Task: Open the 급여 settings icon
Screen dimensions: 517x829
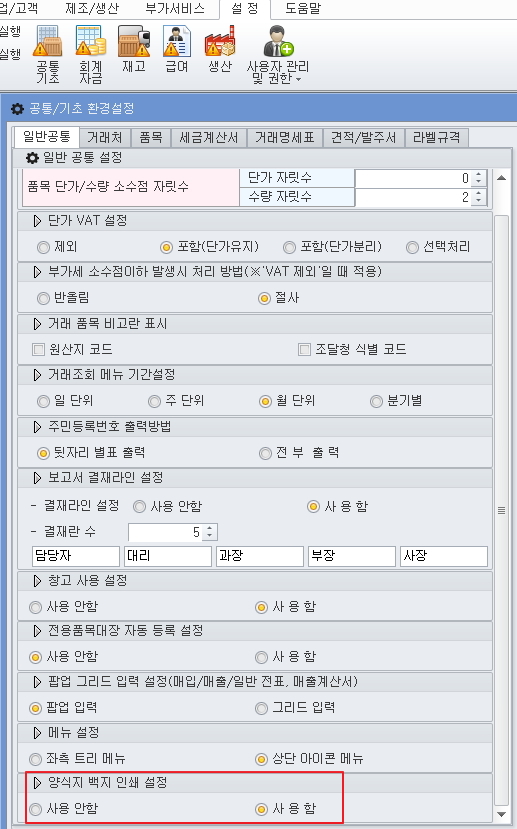Action: [177, 49]
